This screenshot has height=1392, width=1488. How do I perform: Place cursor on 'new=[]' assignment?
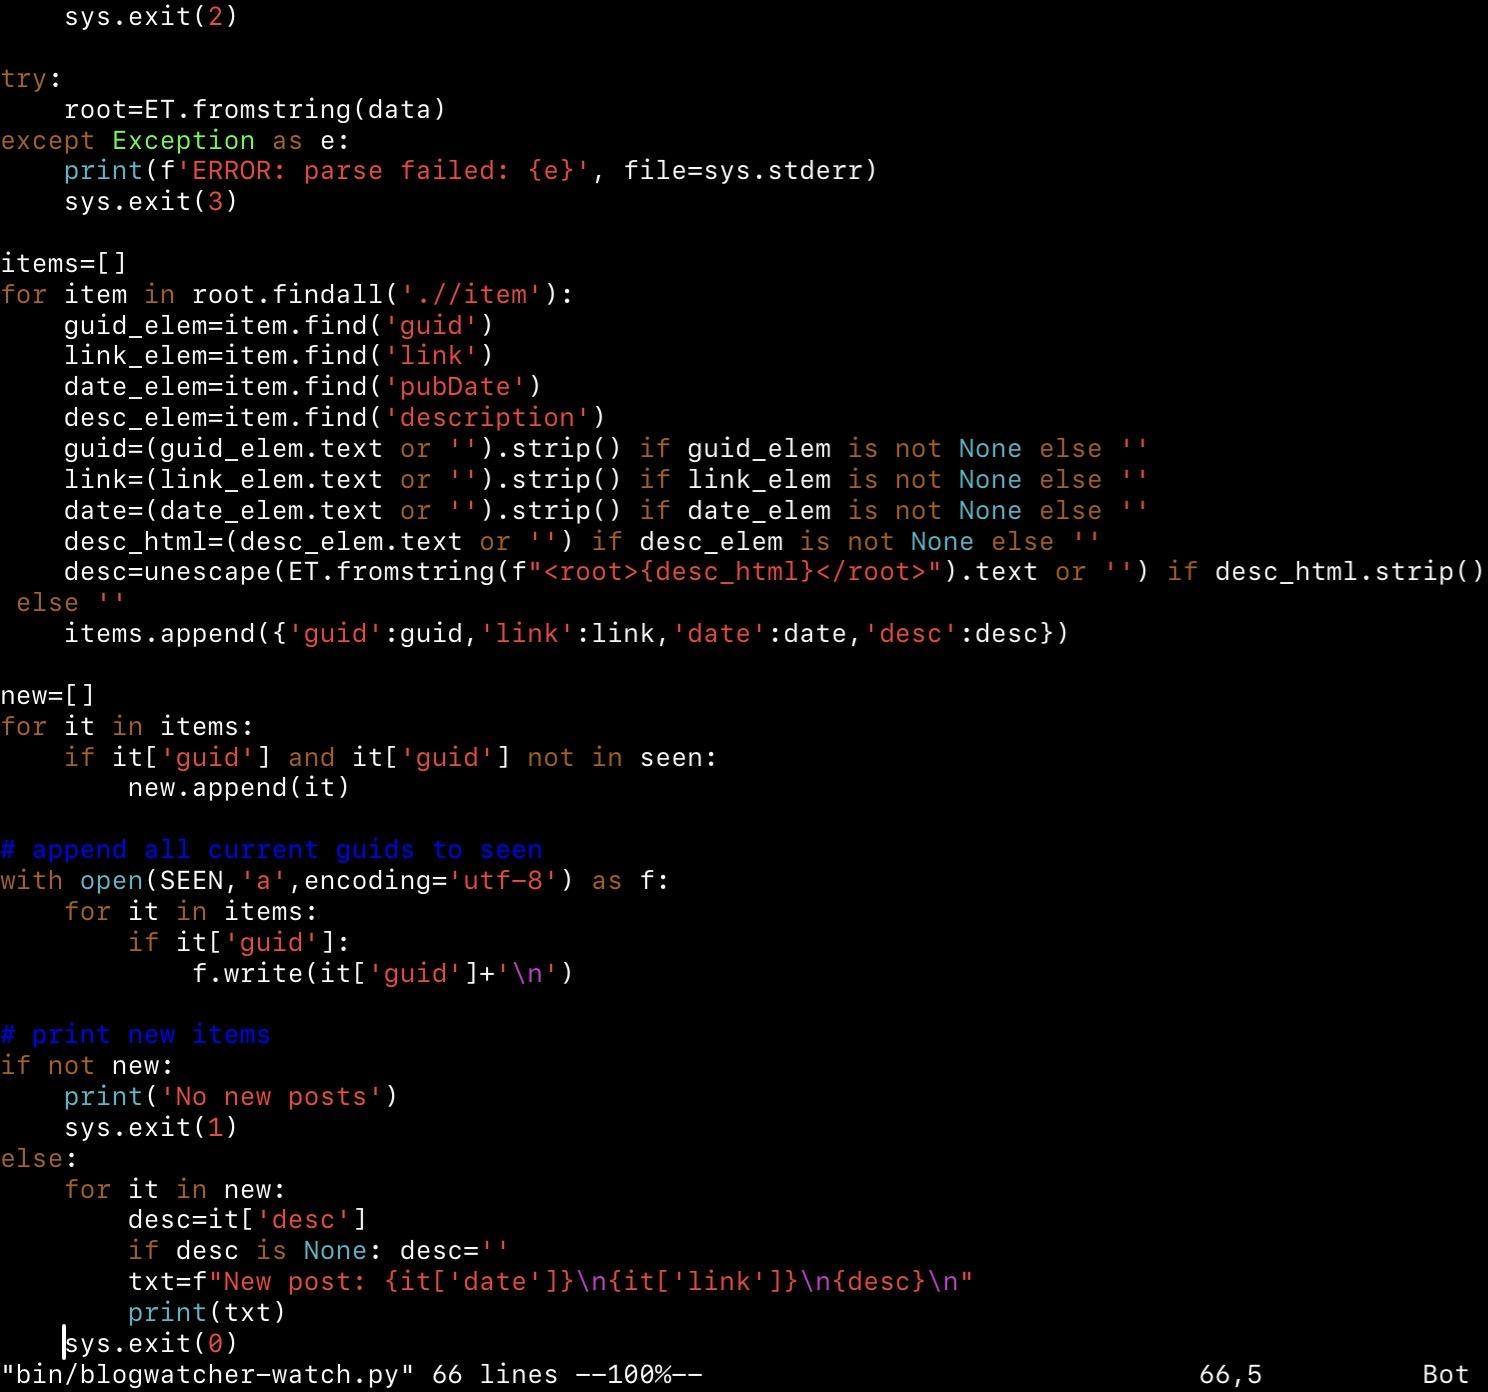pyautogui.click(x=47, y=696)
